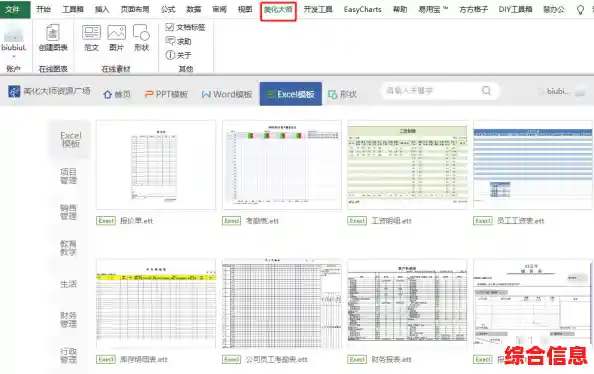Open the 公式 ribbon tab
The image size is (594, 374).
point(168,9)
